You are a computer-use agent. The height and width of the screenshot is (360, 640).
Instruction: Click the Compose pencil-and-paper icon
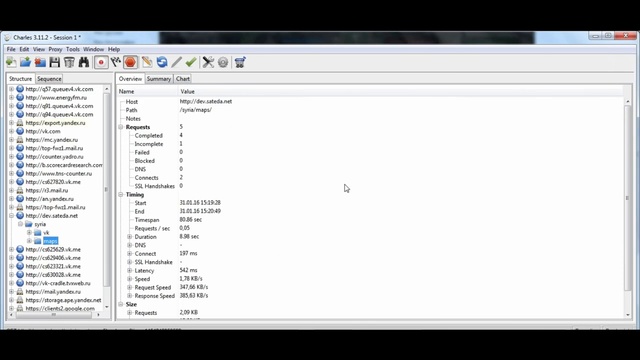147,62
